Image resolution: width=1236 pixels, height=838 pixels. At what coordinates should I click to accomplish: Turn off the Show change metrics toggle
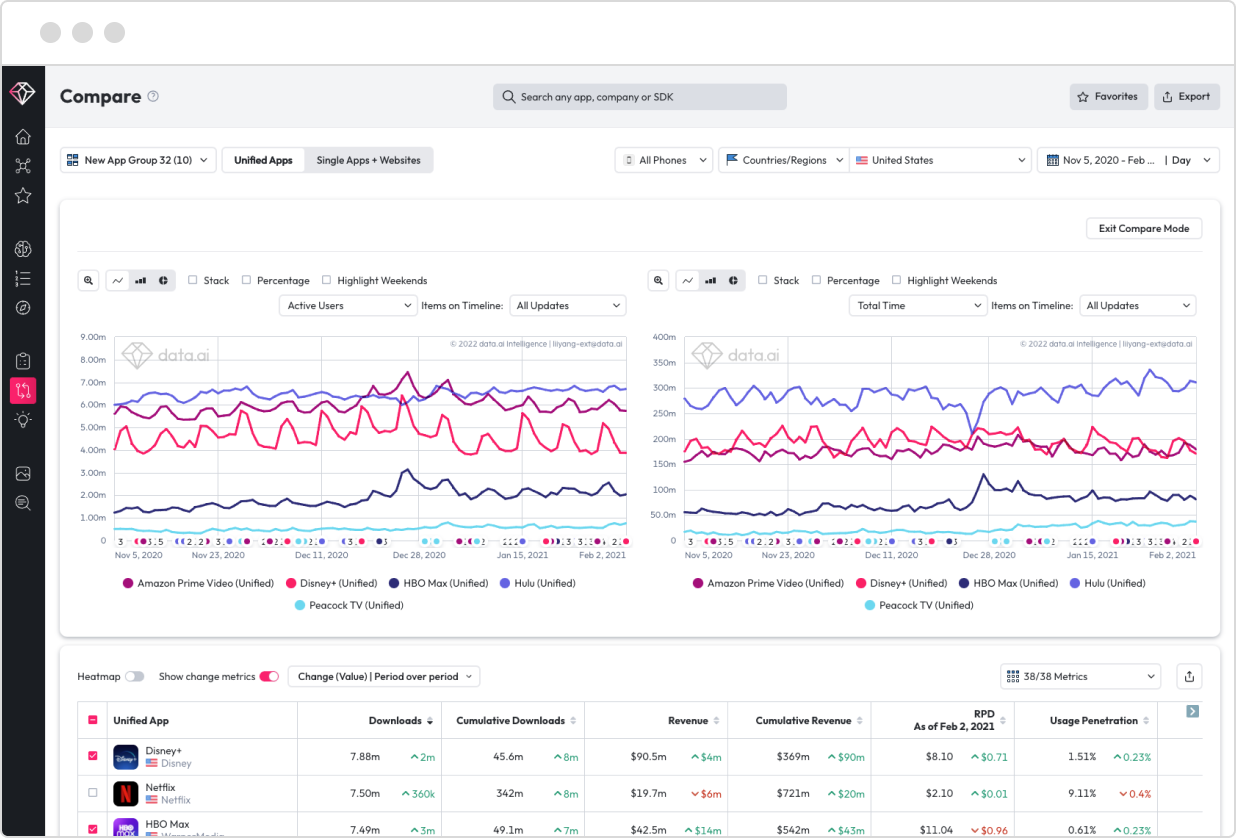[x=269, y=677]
